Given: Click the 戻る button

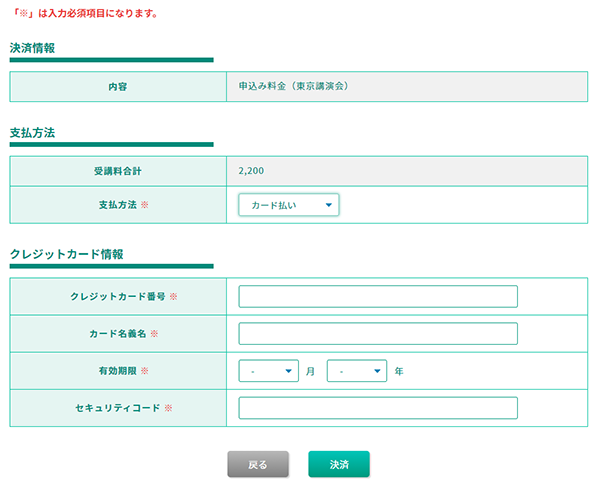Looking at the screenshot, I should [258, 464].
